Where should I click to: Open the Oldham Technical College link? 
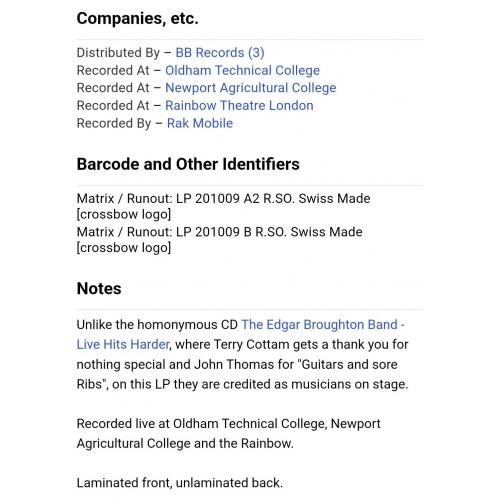coord(242,70)
